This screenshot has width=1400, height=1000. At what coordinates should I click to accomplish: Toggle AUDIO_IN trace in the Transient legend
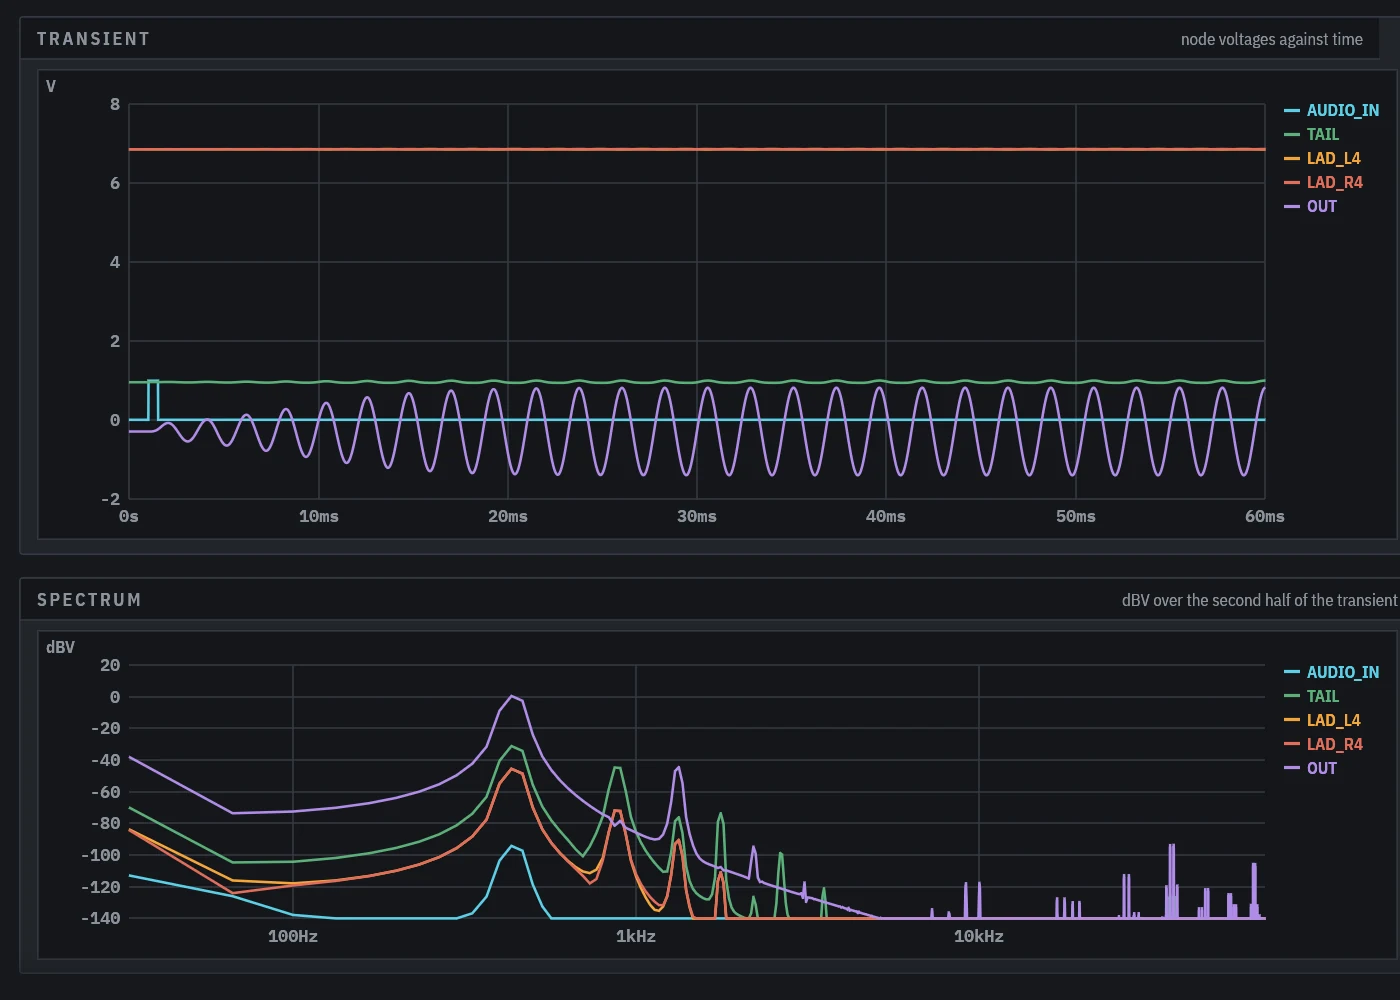pos(1331,110)
